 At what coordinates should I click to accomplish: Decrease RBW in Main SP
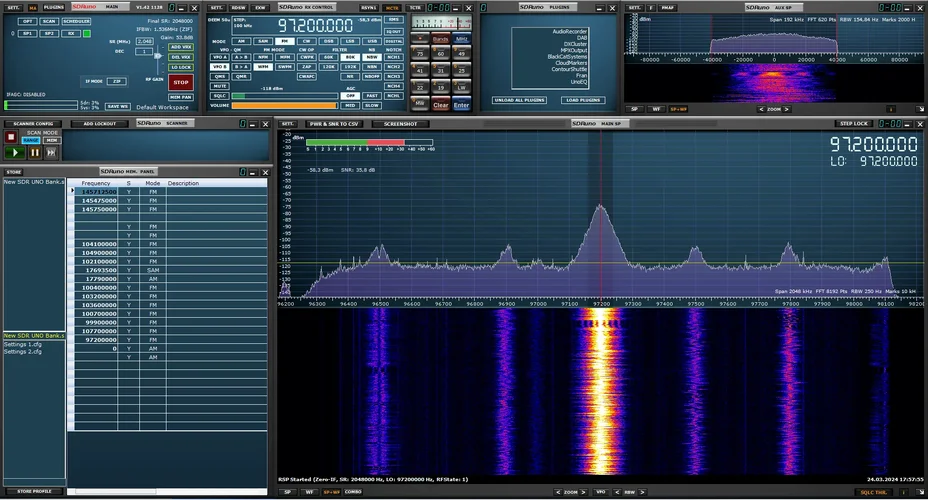pos(617,492)
